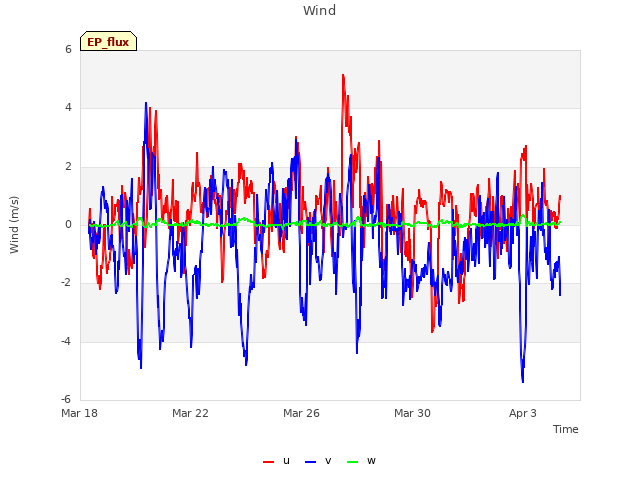Click the Wind chart title
Viewport: 640px width, 480px height.
[320, 10]
